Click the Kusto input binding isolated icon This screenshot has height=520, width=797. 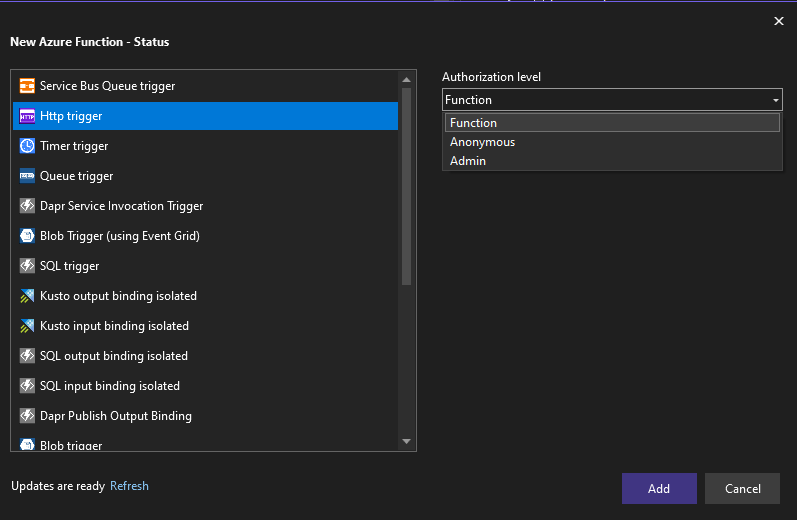[27, 326]
